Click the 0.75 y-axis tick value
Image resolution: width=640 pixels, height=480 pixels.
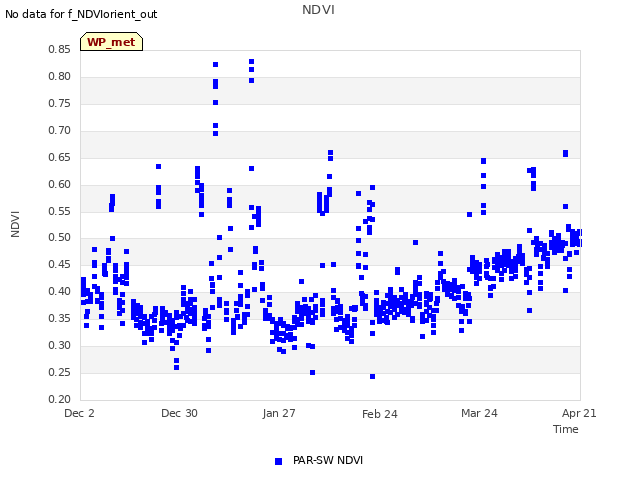(59, 103)
